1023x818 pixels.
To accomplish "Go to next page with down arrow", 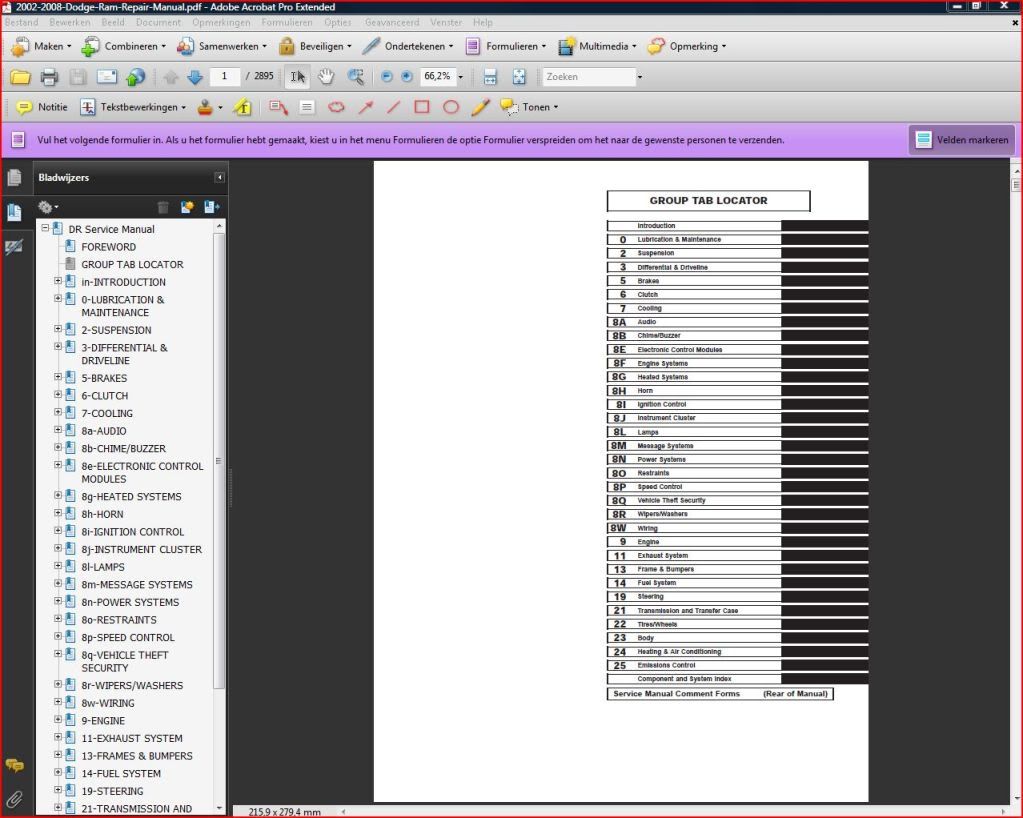I will tap(195, 77).
